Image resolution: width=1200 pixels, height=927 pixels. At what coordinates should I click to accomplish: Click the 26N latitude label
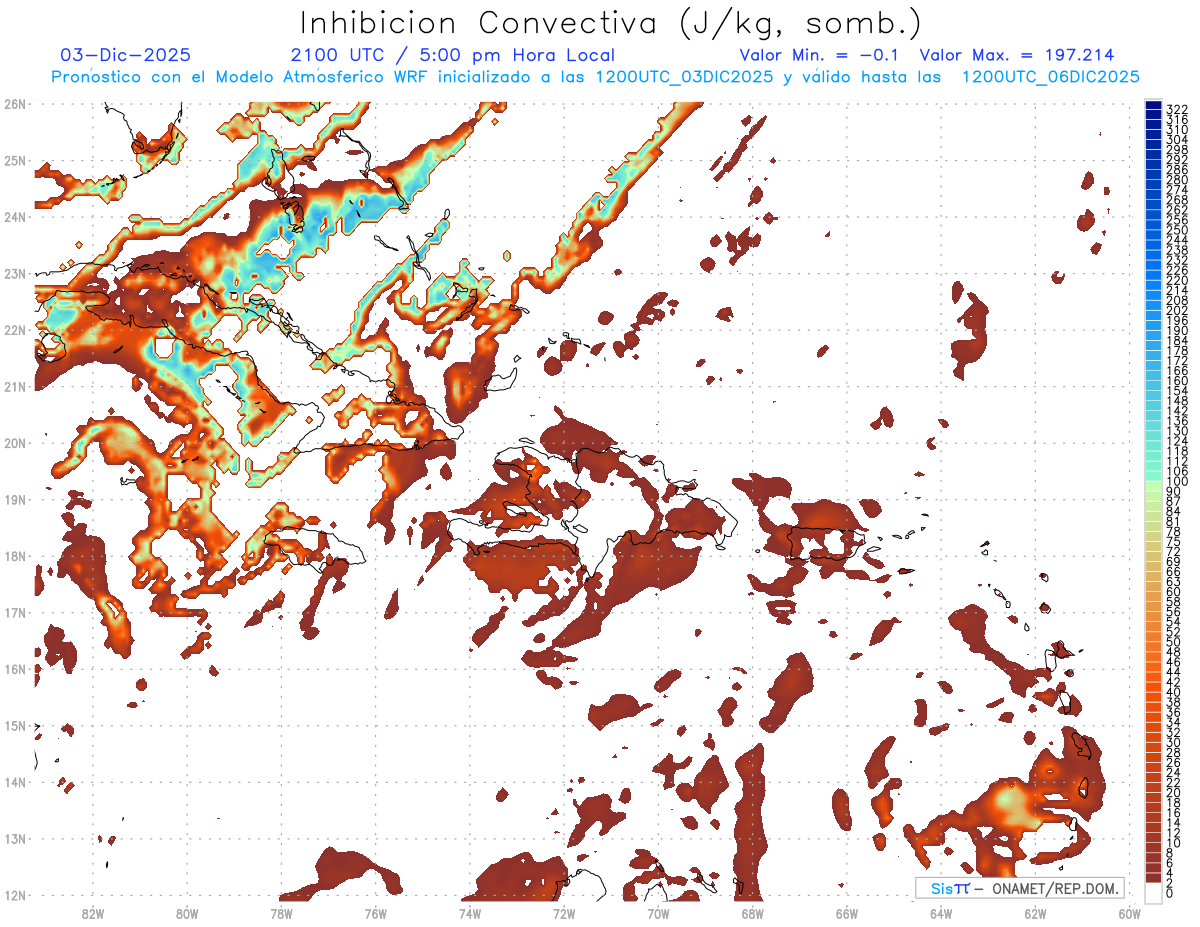pos(15,104)
